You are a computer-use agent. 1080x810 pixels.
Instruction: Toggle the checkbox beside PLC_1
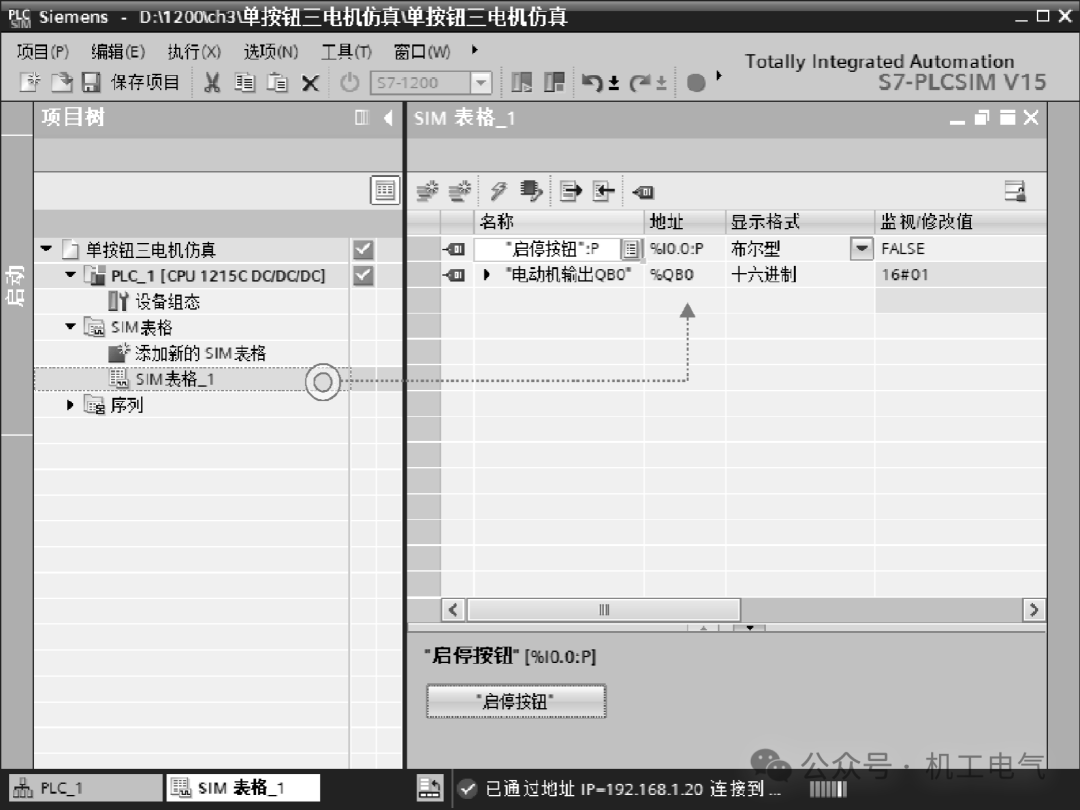coord(363,276)
